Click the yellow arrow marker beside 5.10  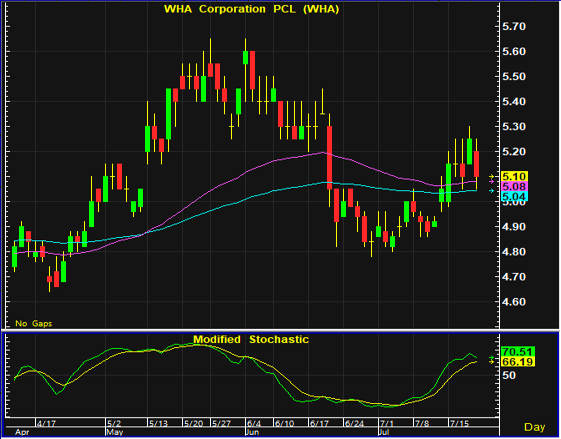coord(492,176)
